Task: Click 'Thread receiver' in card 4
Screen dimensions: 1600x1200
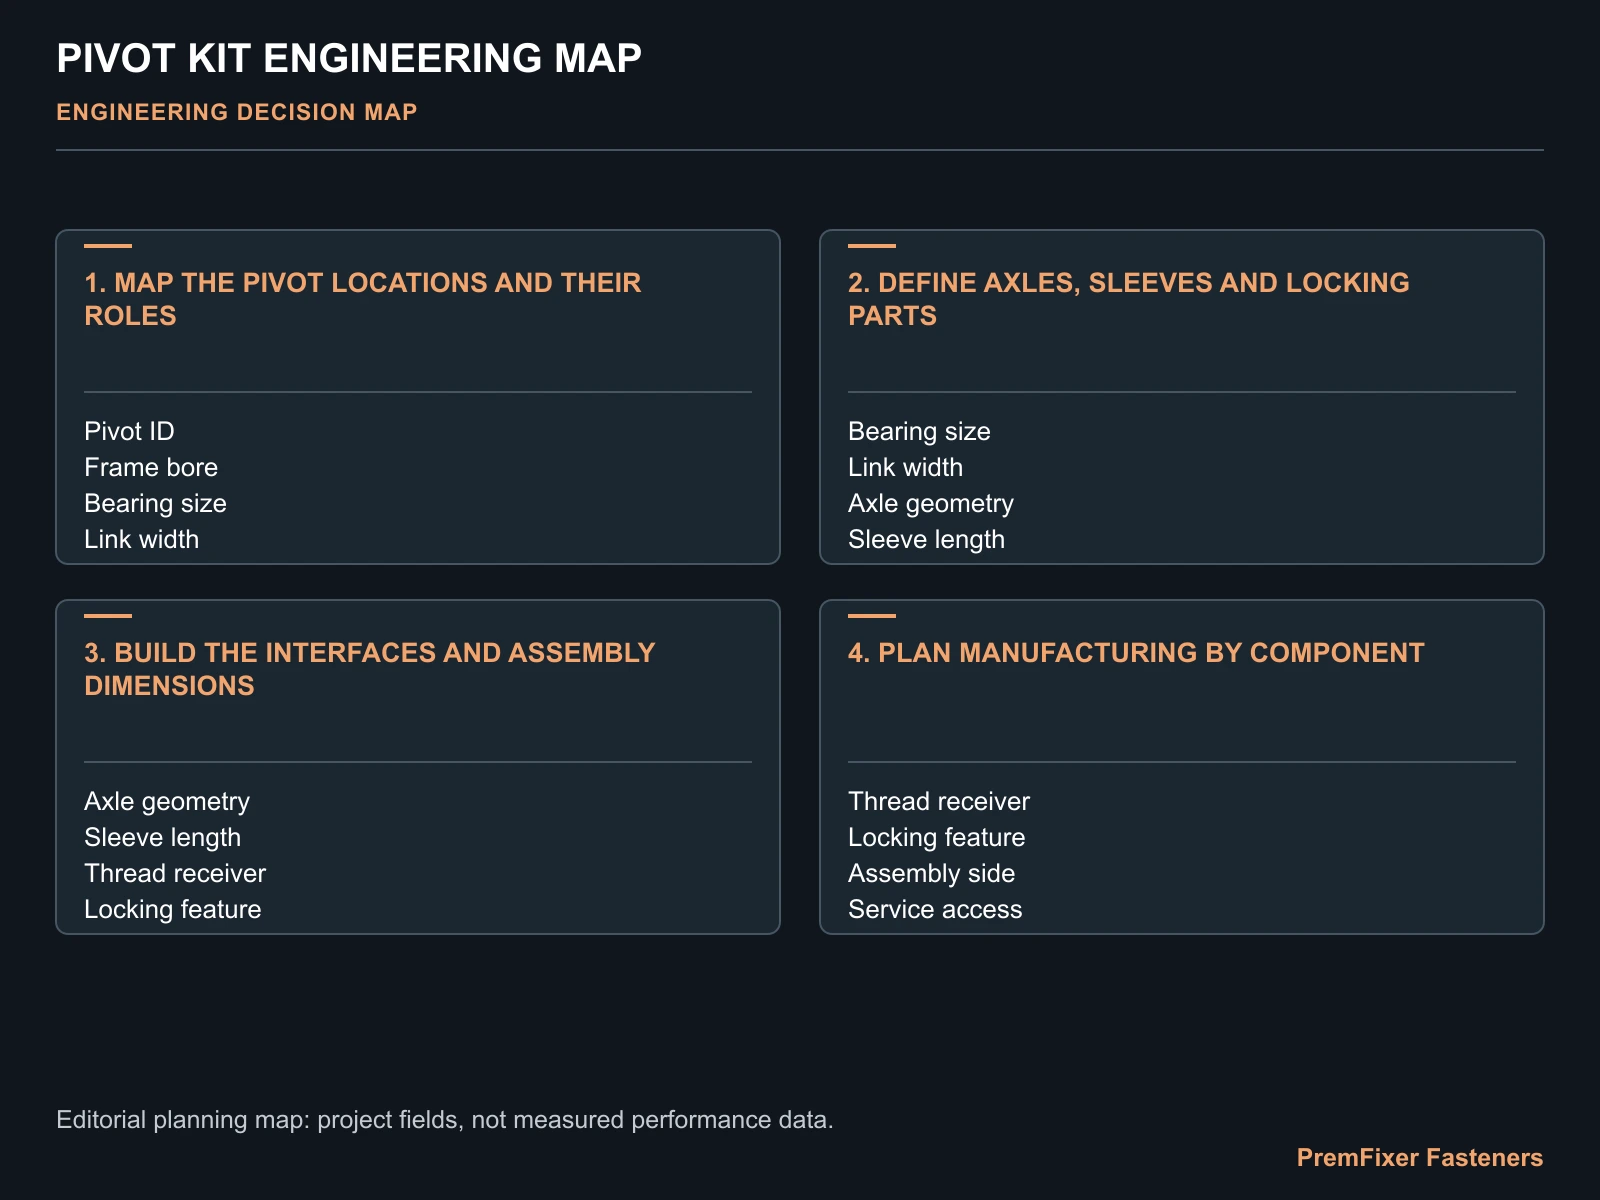Action: [x=939, y=801]
